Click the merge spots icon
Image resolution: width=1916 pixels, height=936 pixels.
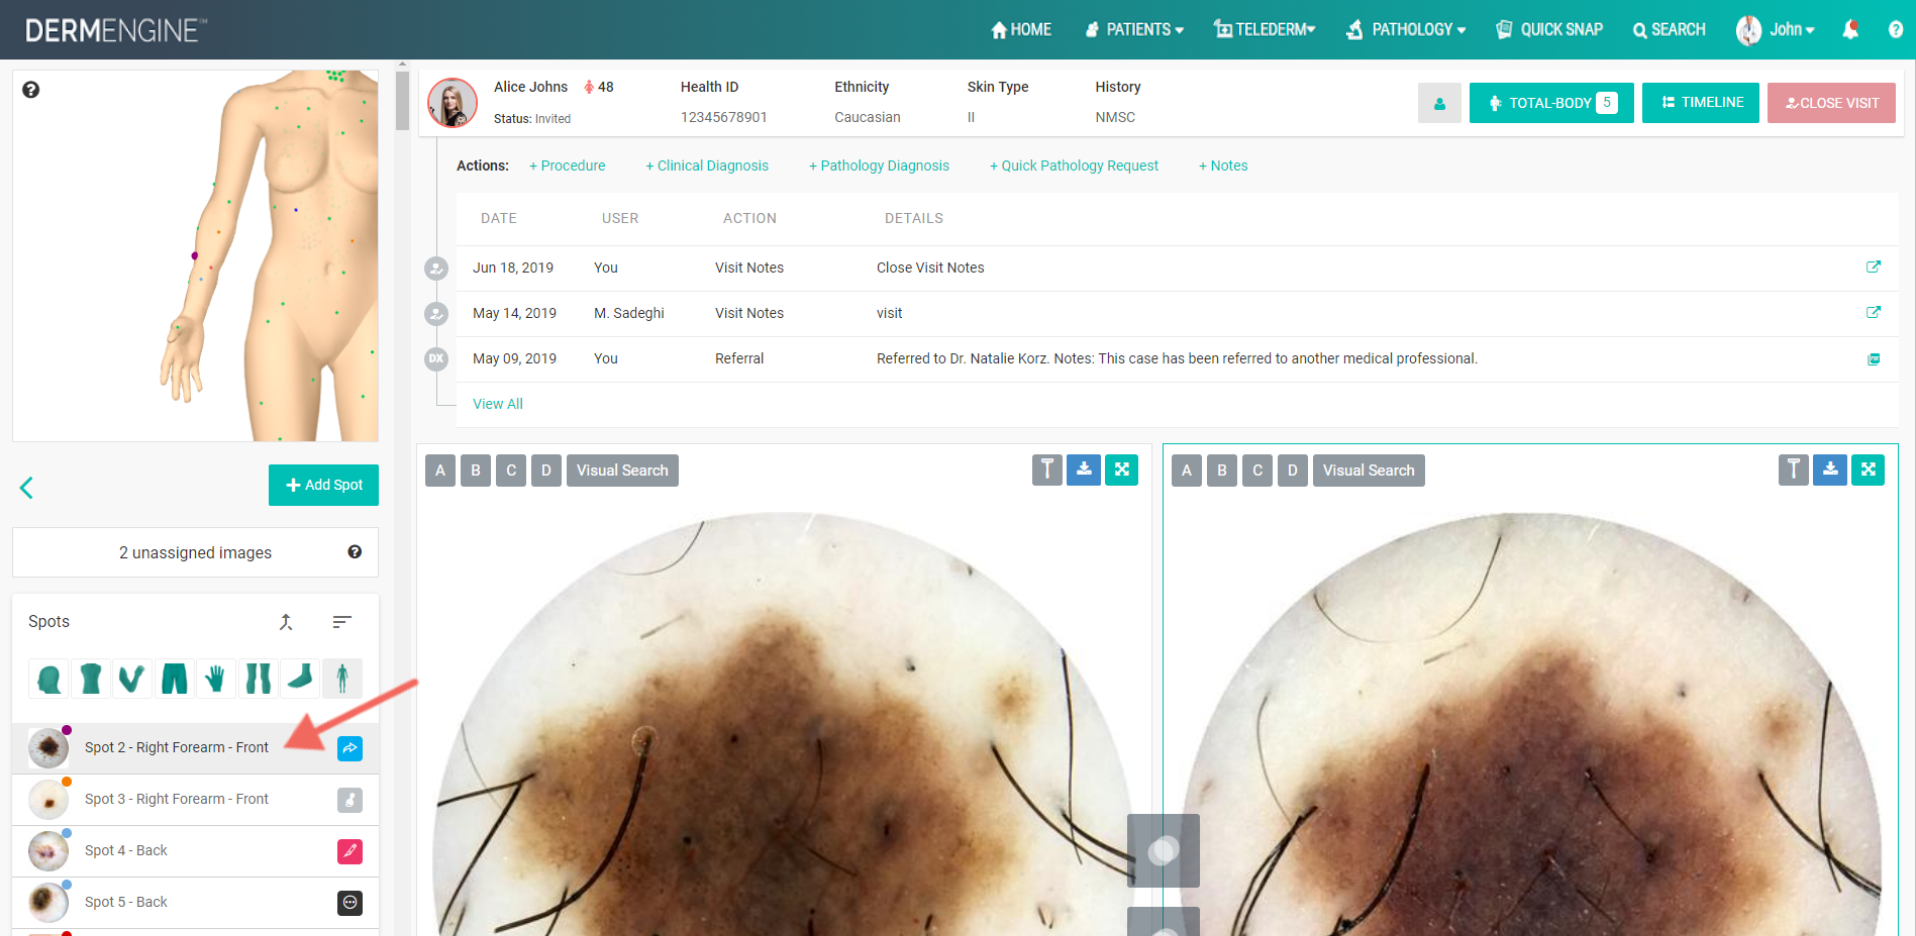point(286,622)
